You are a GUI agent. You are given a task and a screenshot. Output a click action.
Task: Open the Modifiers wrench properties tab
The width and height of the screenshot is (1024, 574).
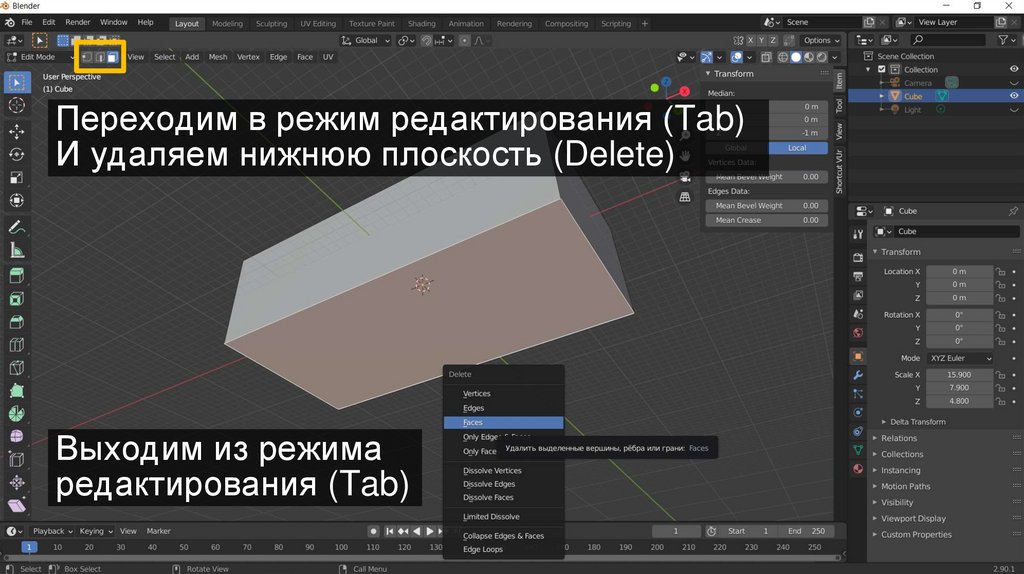pyautogui.click(x=858, y=375)
